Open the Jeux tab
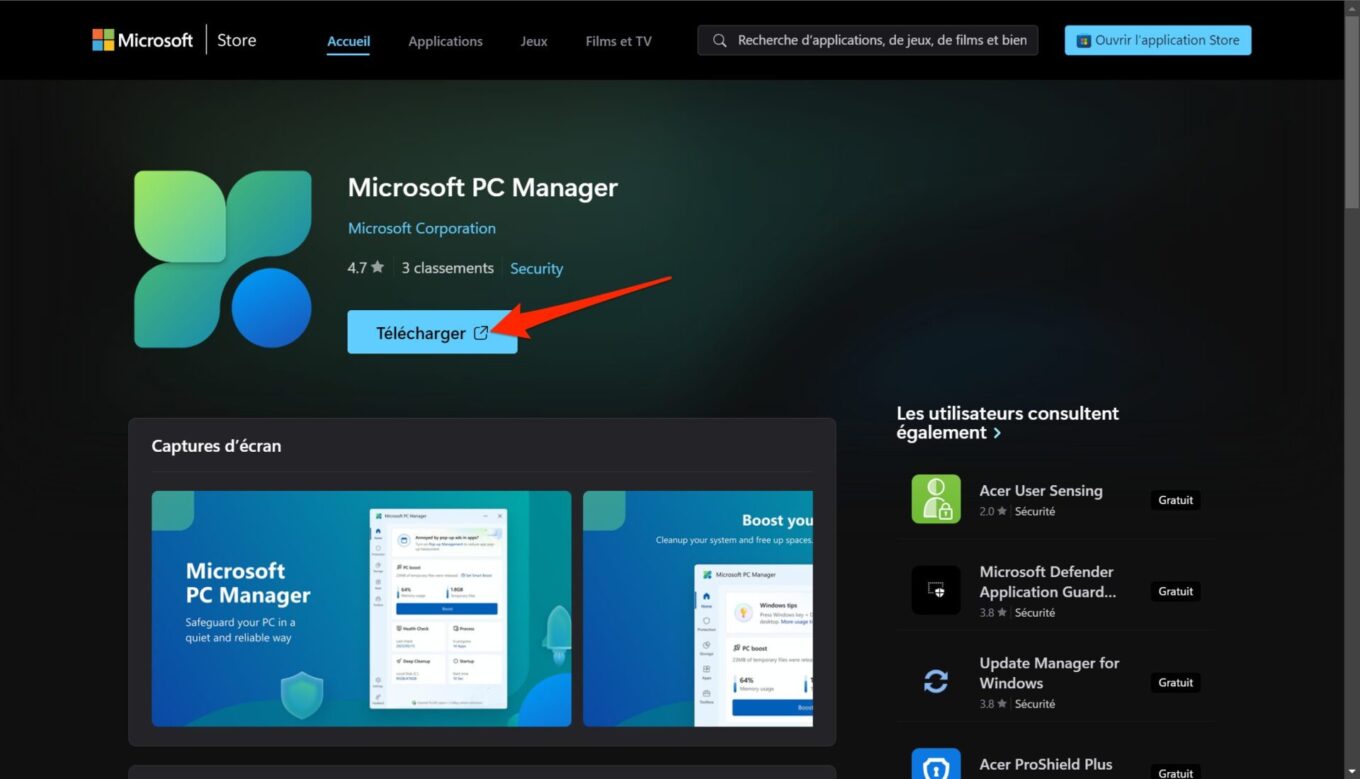 [534, 41]
